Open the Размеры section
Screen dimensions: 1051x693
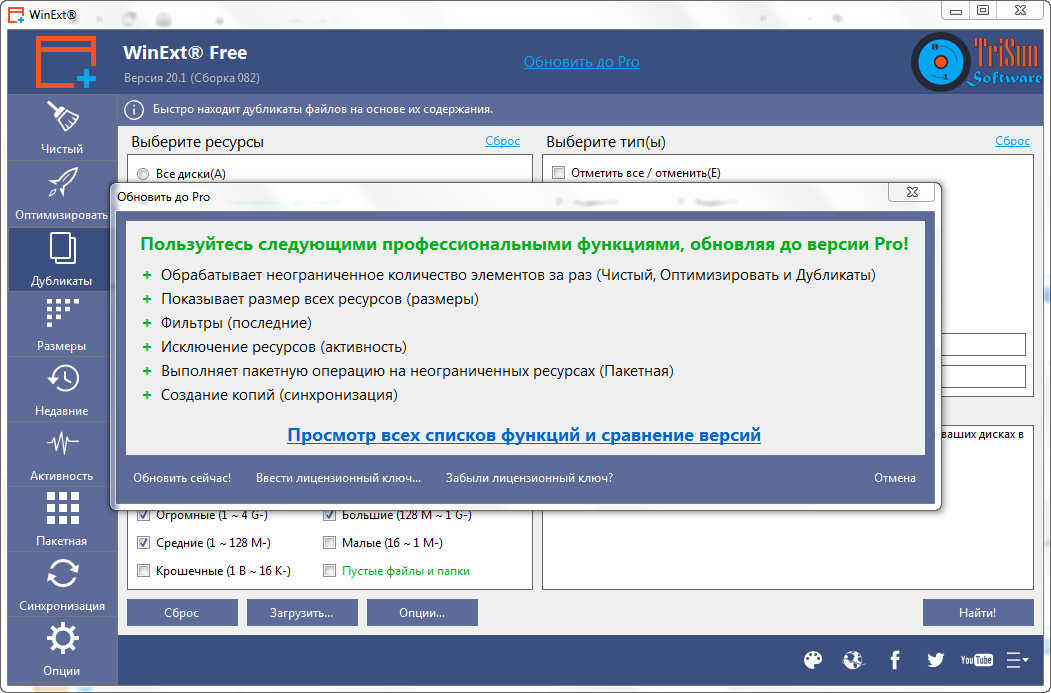point(62,324)
